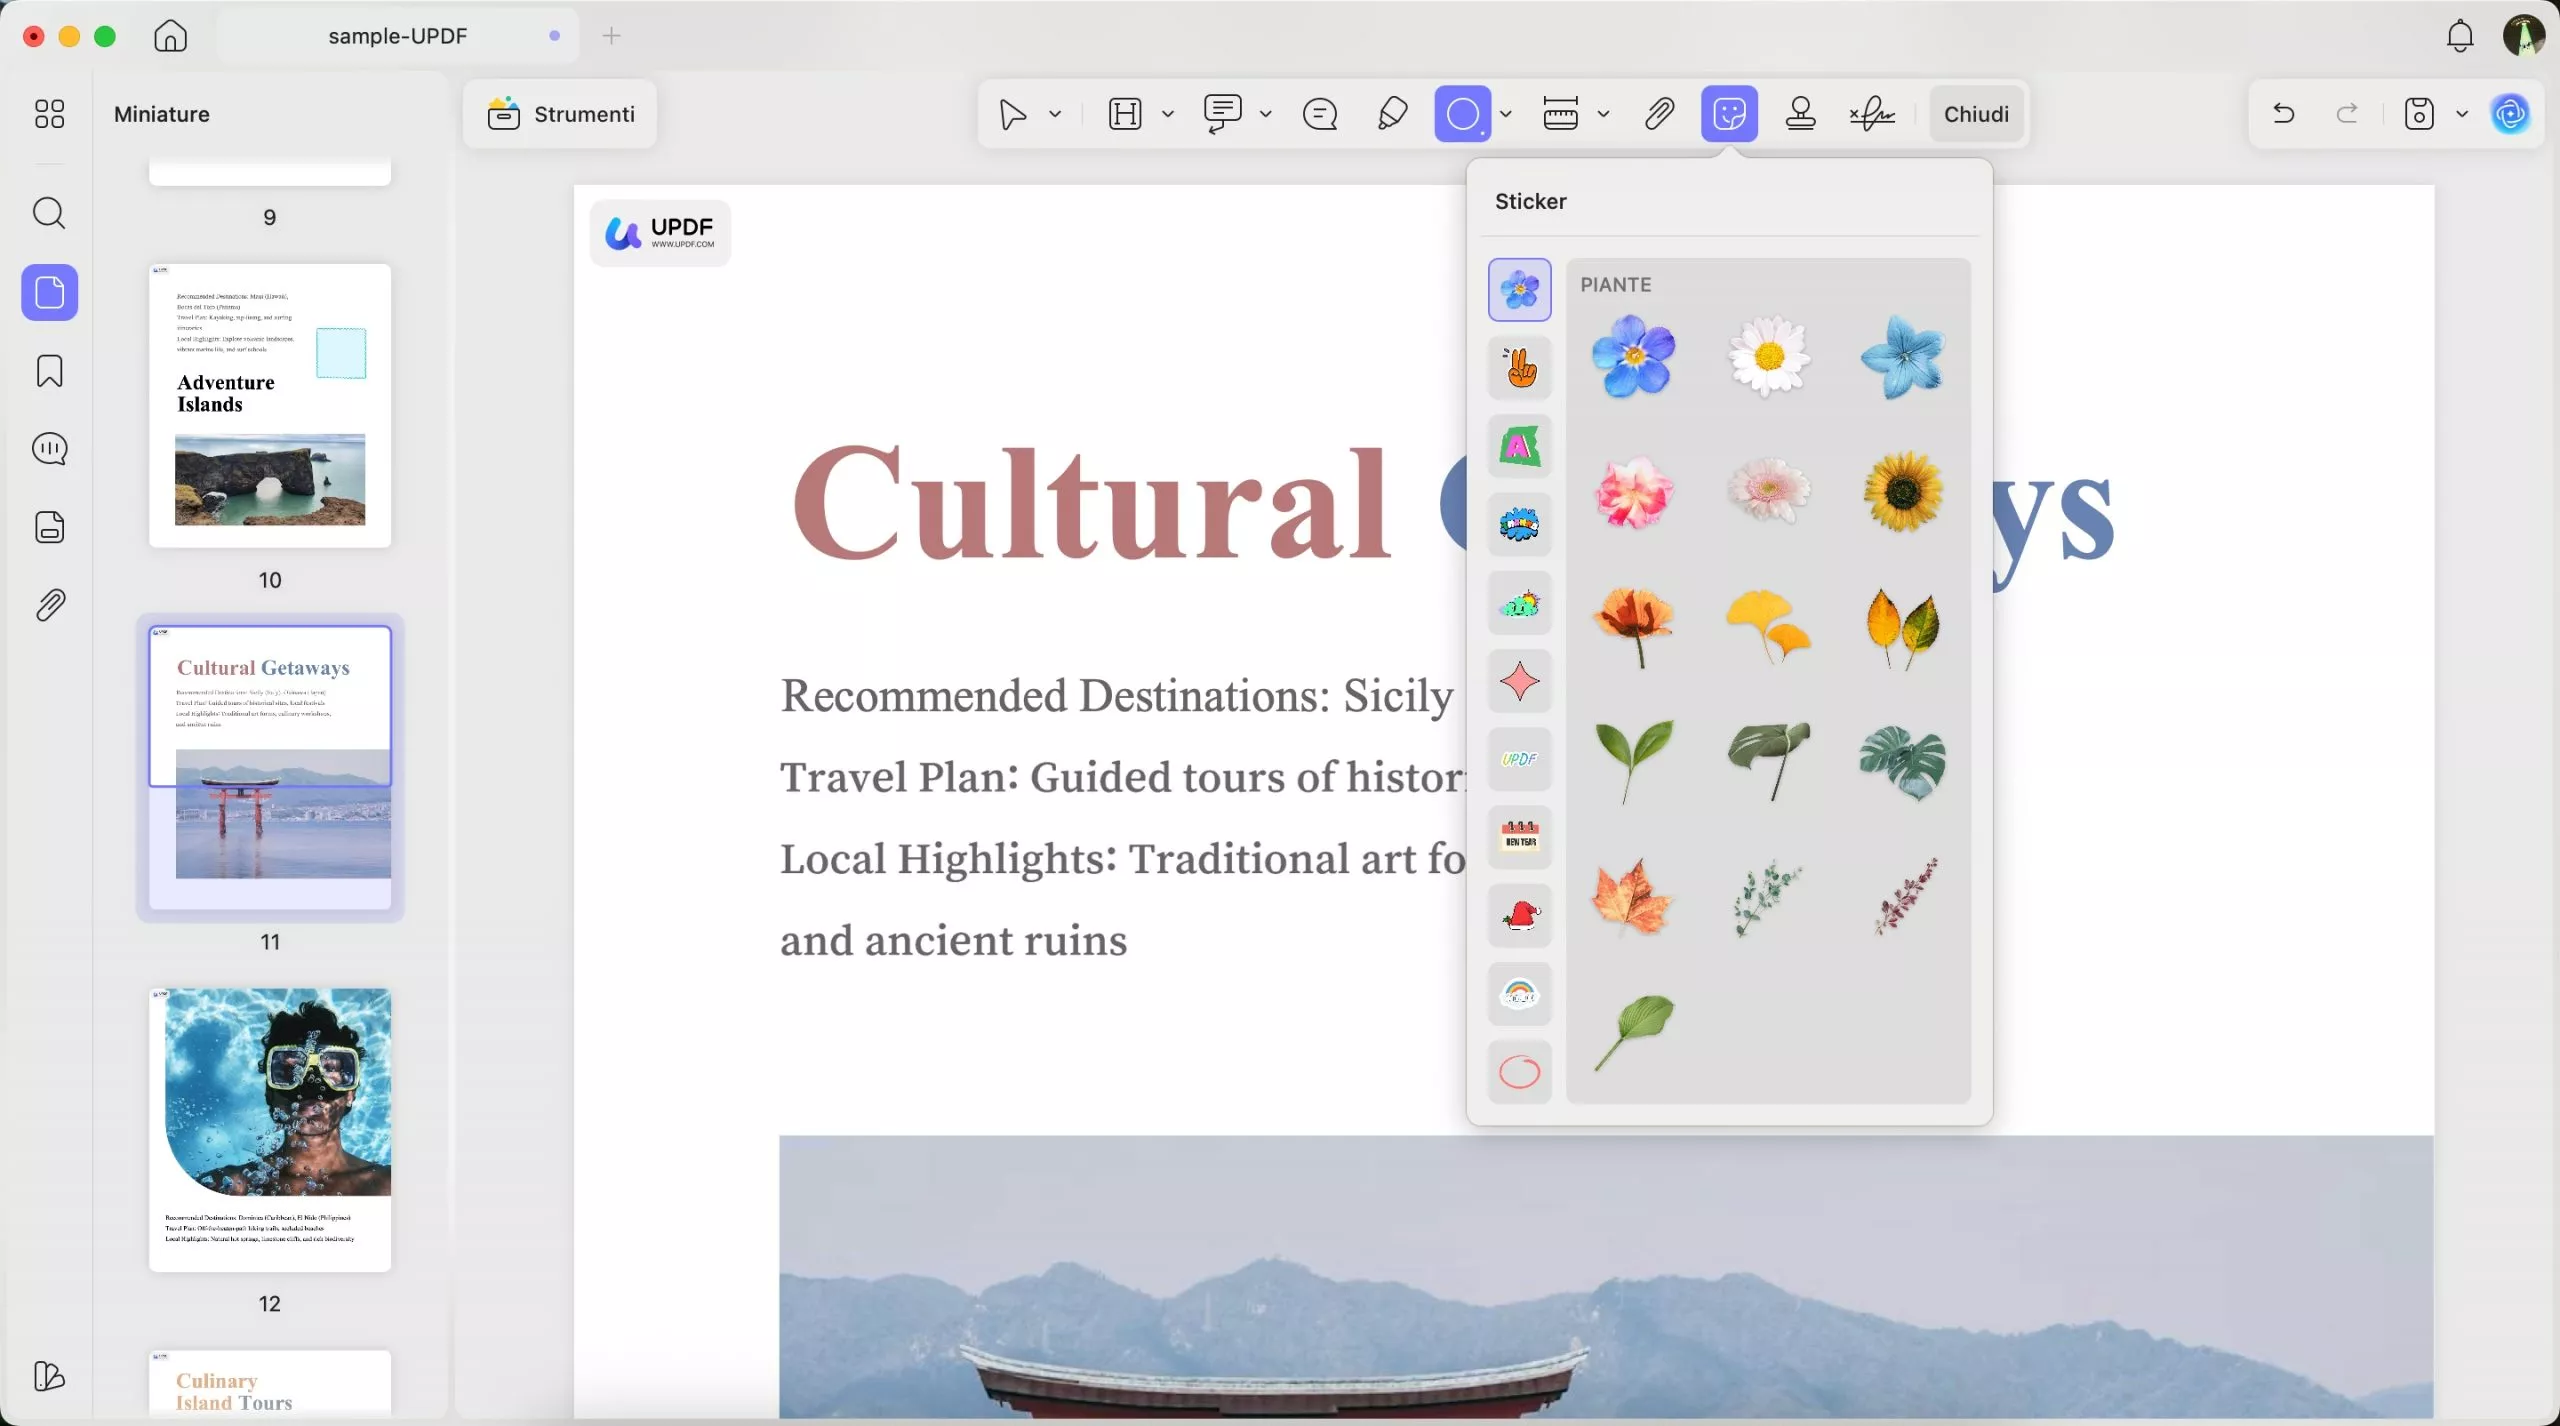Attach a file with the paperclip tool
This screenshot has width=2560, height=1426.
[x=1657, y=113]
